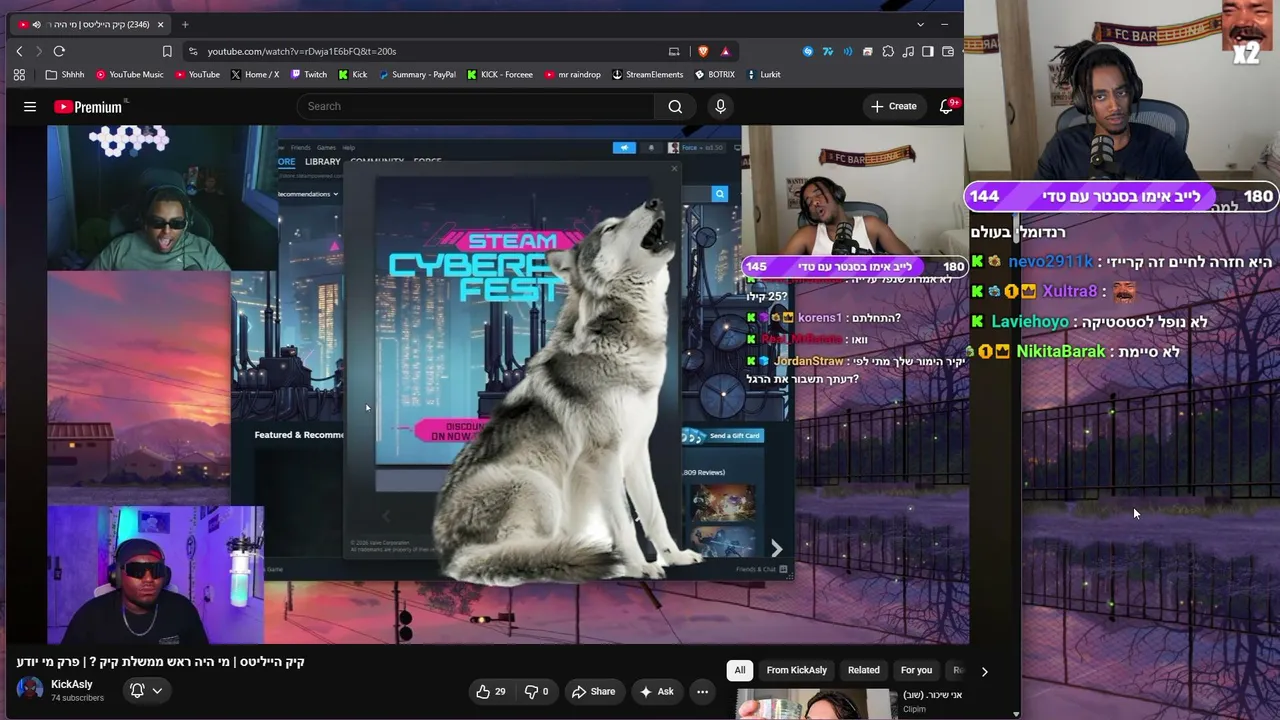Select the YouTube video browser tab
This screenshot has height=720, width=1280.
(92, 24)
